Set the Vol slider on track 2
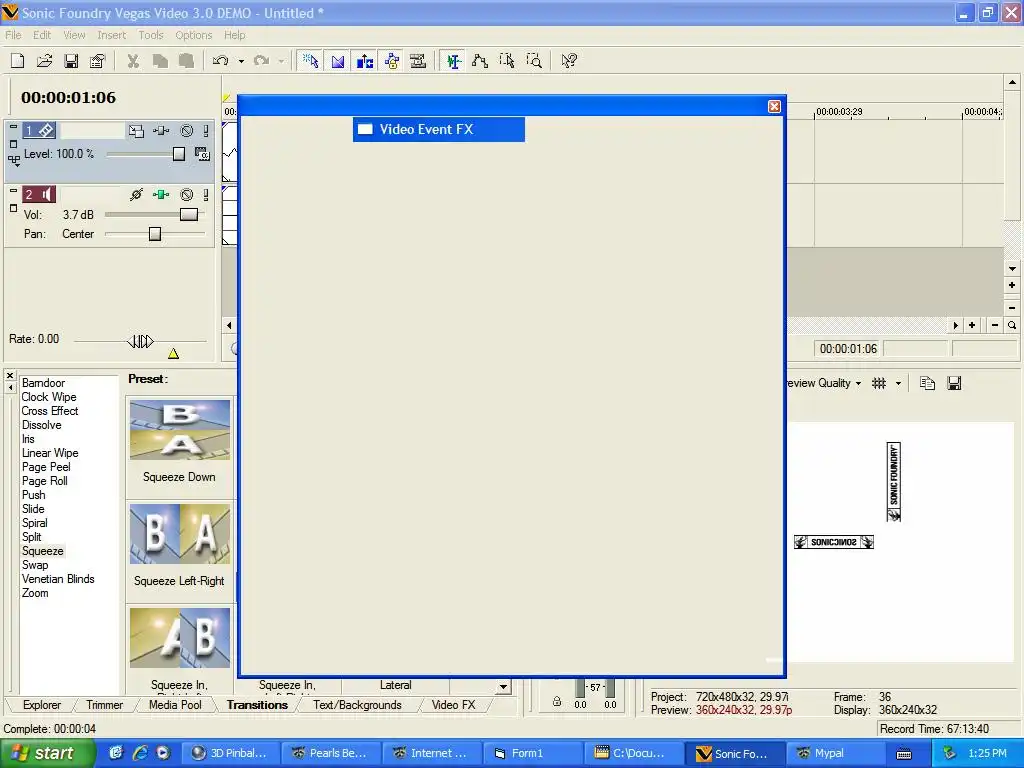1024x768 pixels. click(x=189, y=214)
